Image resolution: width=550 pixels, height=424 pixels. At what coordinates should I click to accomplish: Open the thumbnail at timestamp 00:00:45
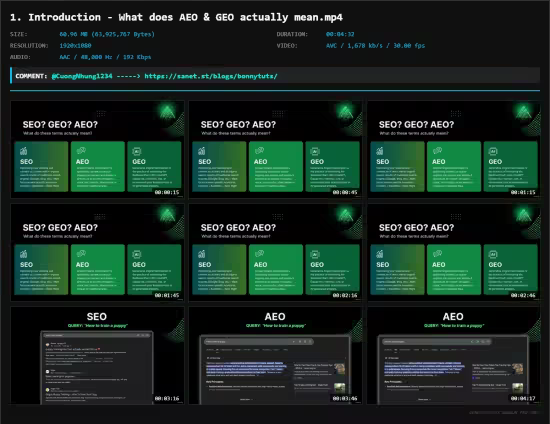pyautogui.click(x=275, y=149)
